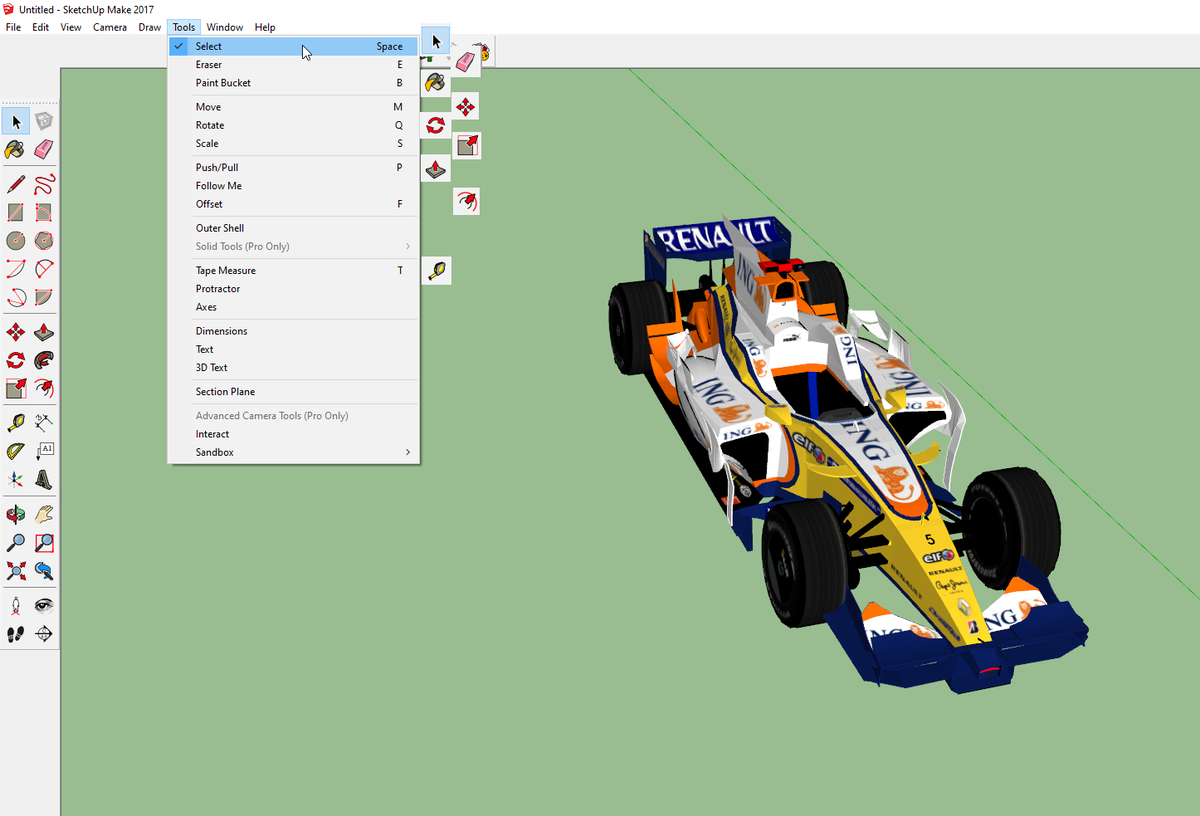Activate the Polygon tool icon
Image resolution: width=1200 pixels, height=816 pixels.
point(44,240)
